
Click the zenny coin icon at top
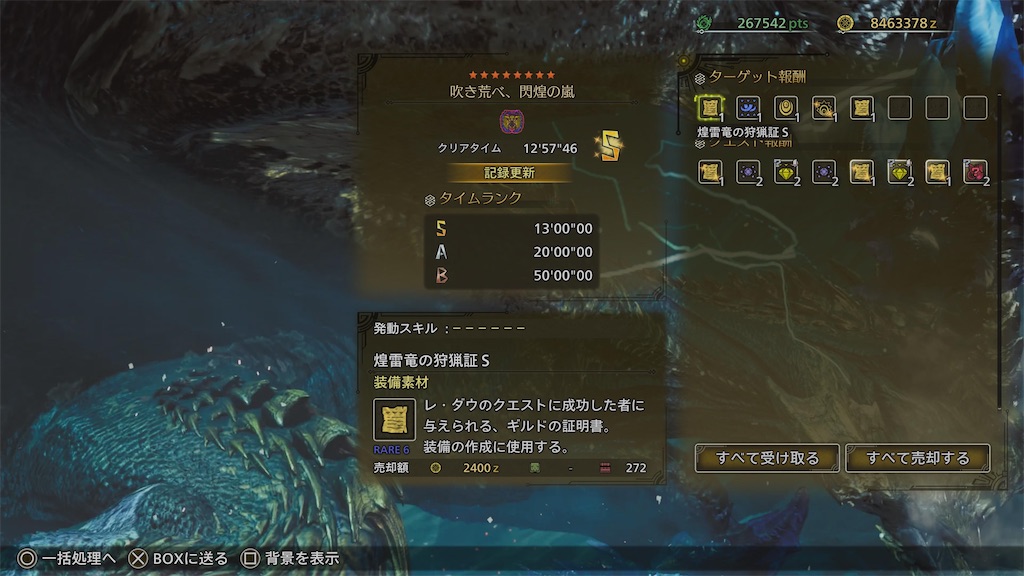(x=845, y=24)
